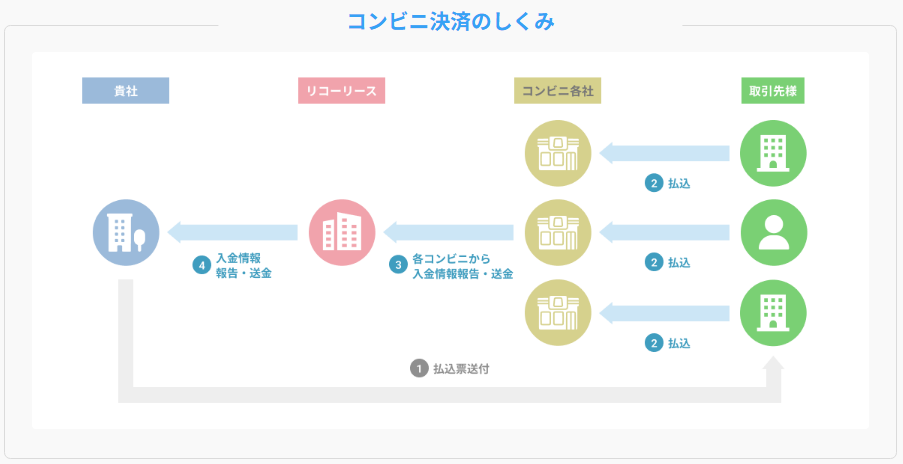Click the コンビニ決済のしくみ title

tap(451, 21)
